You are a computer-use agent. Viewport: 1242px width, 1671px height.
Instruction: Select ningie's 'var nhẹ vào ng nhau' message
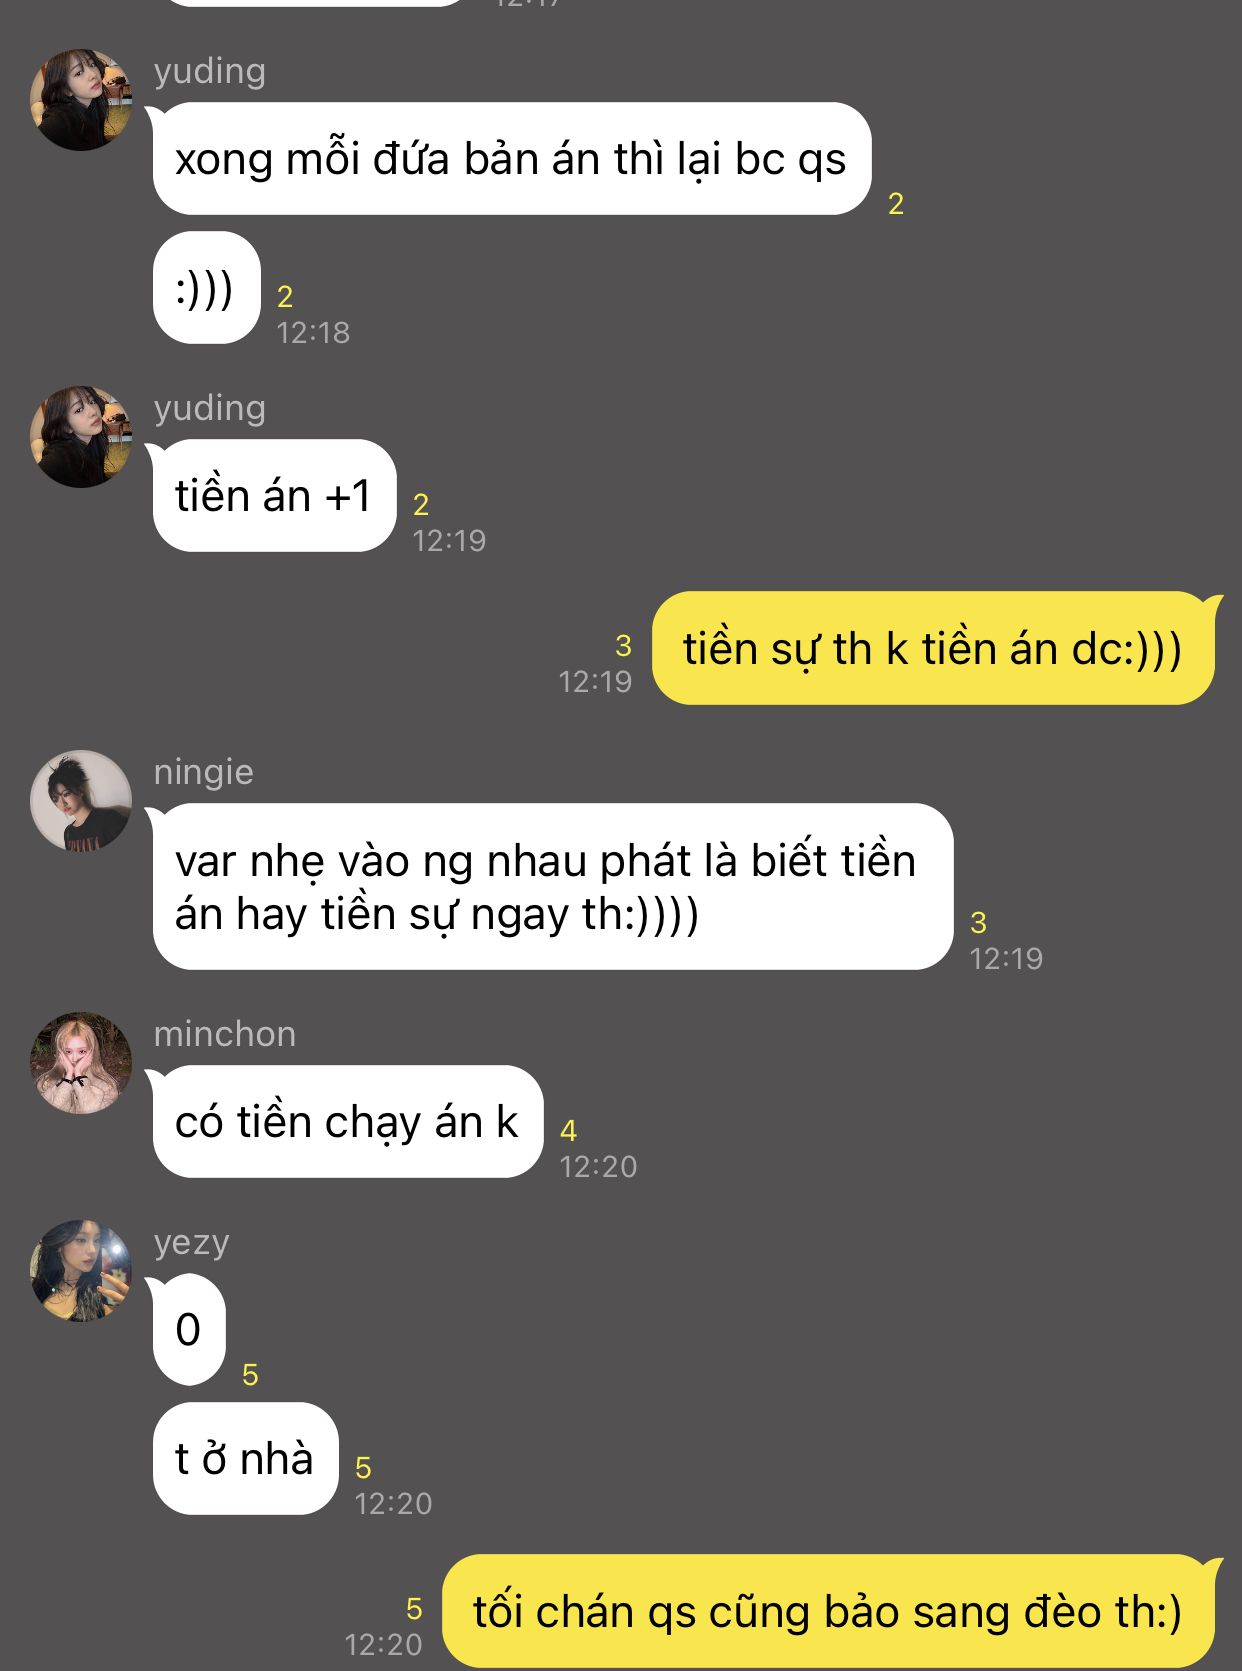click(552, 887)
